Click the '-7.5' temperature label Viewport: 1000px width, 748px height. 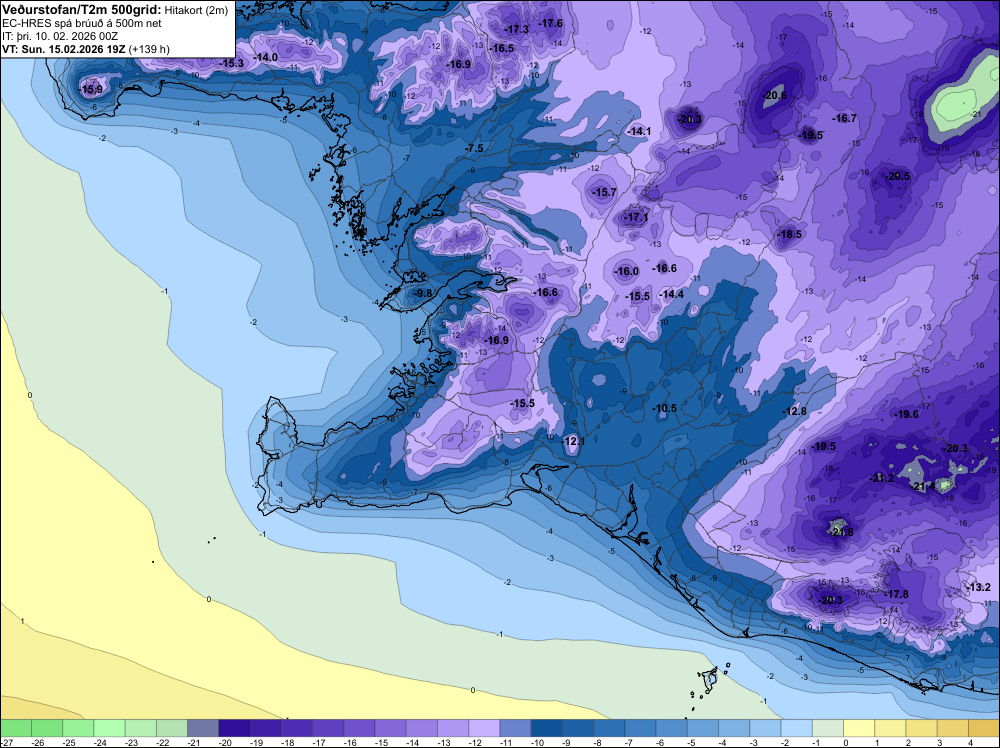(x=474, y=148)
